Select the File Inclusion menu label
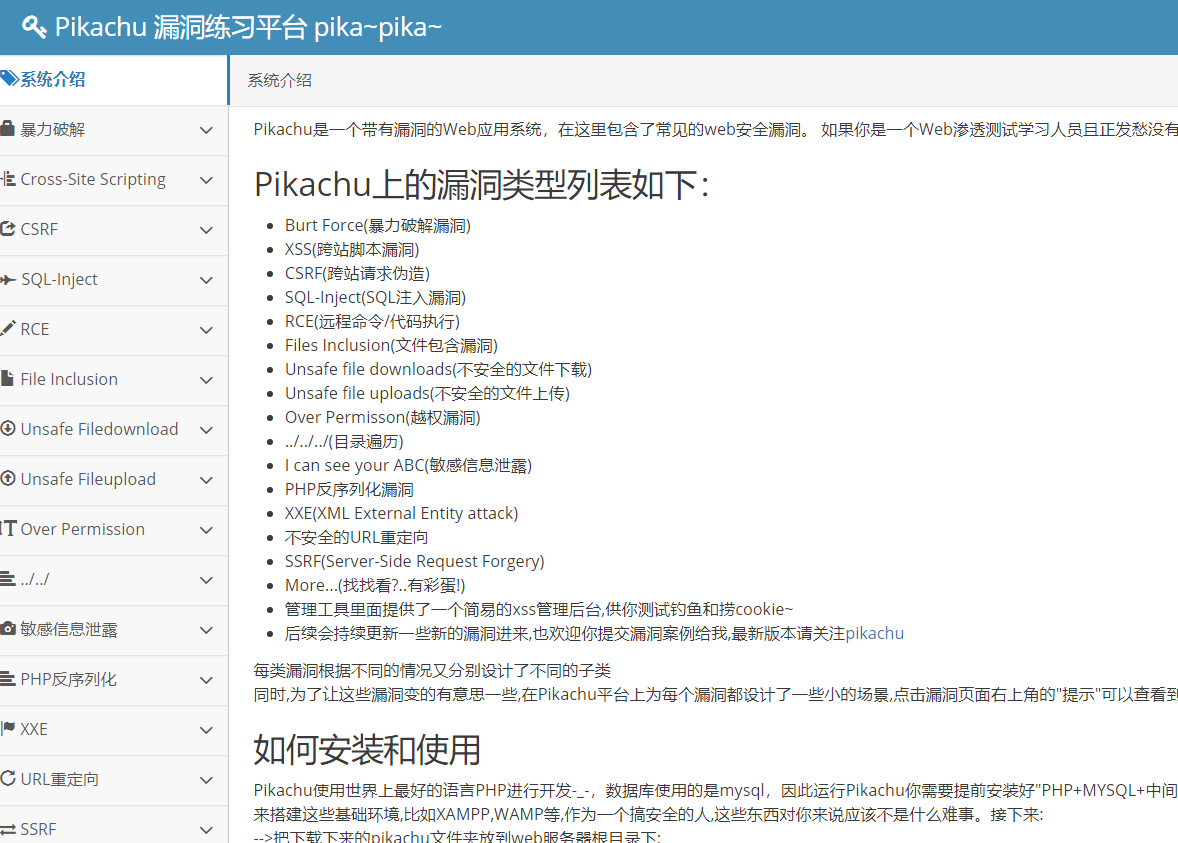 tap(69, 379)
